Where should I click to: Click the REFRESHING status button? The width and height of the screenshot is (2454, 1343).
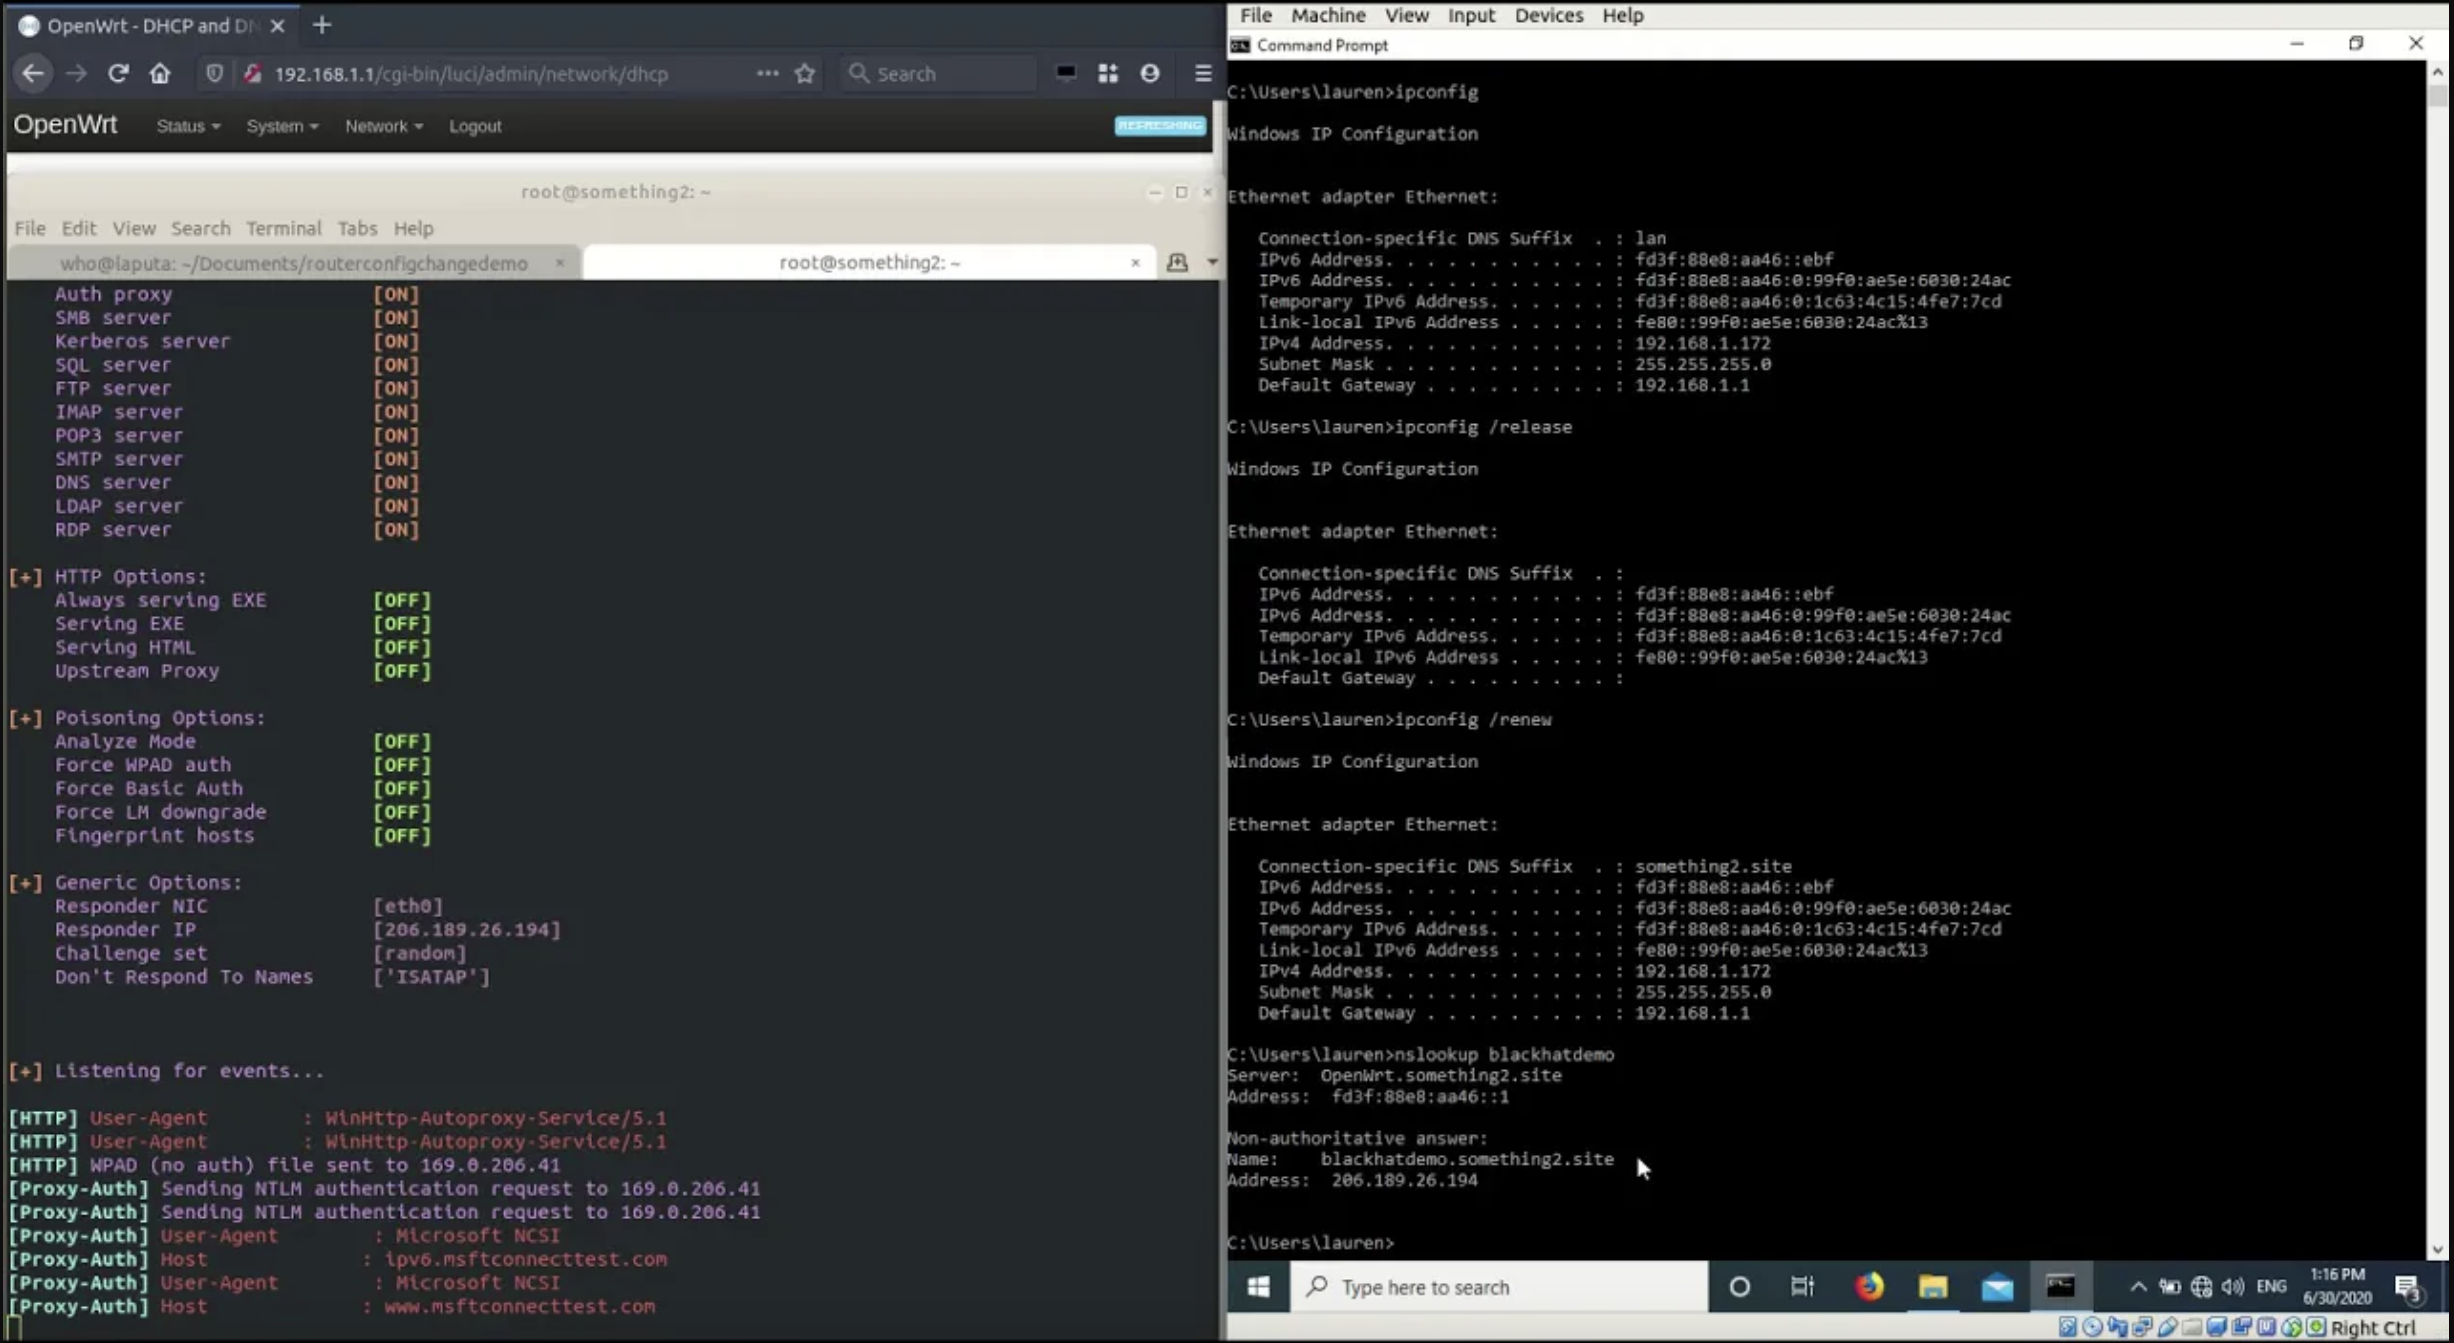1160,125
